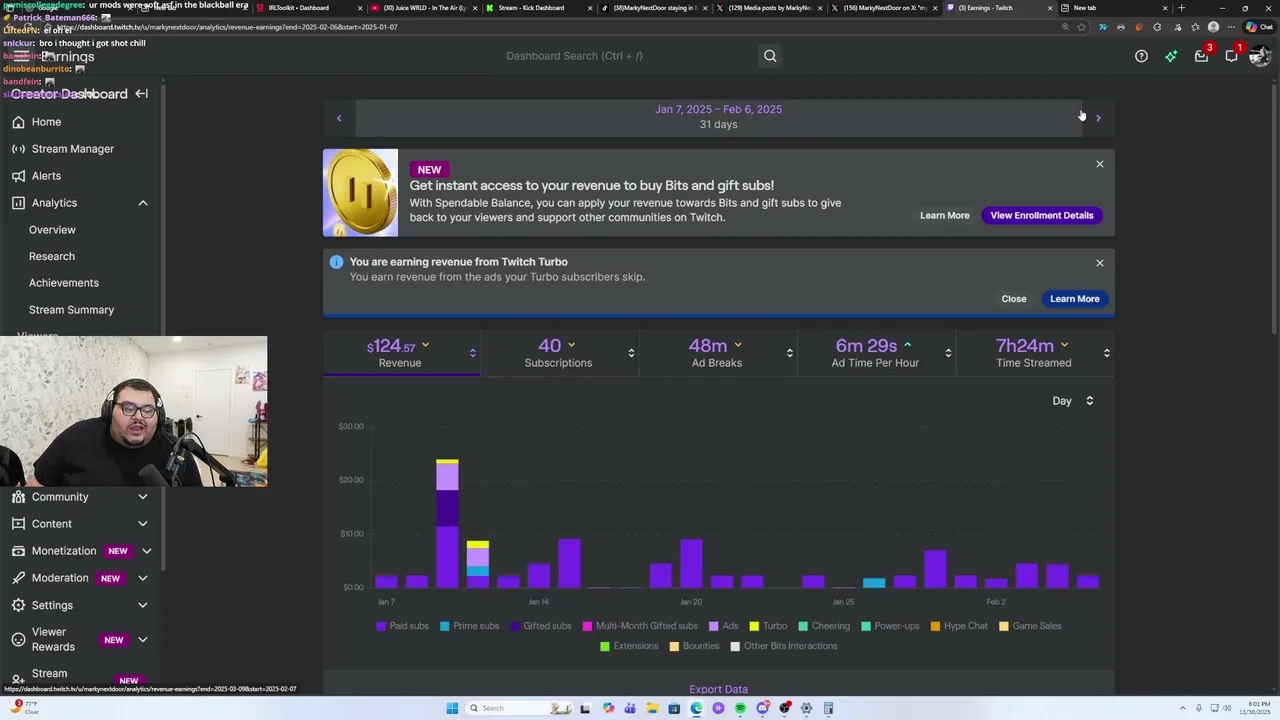
Task: Expand the Monetization section chevron
Action: click(146, 551)
